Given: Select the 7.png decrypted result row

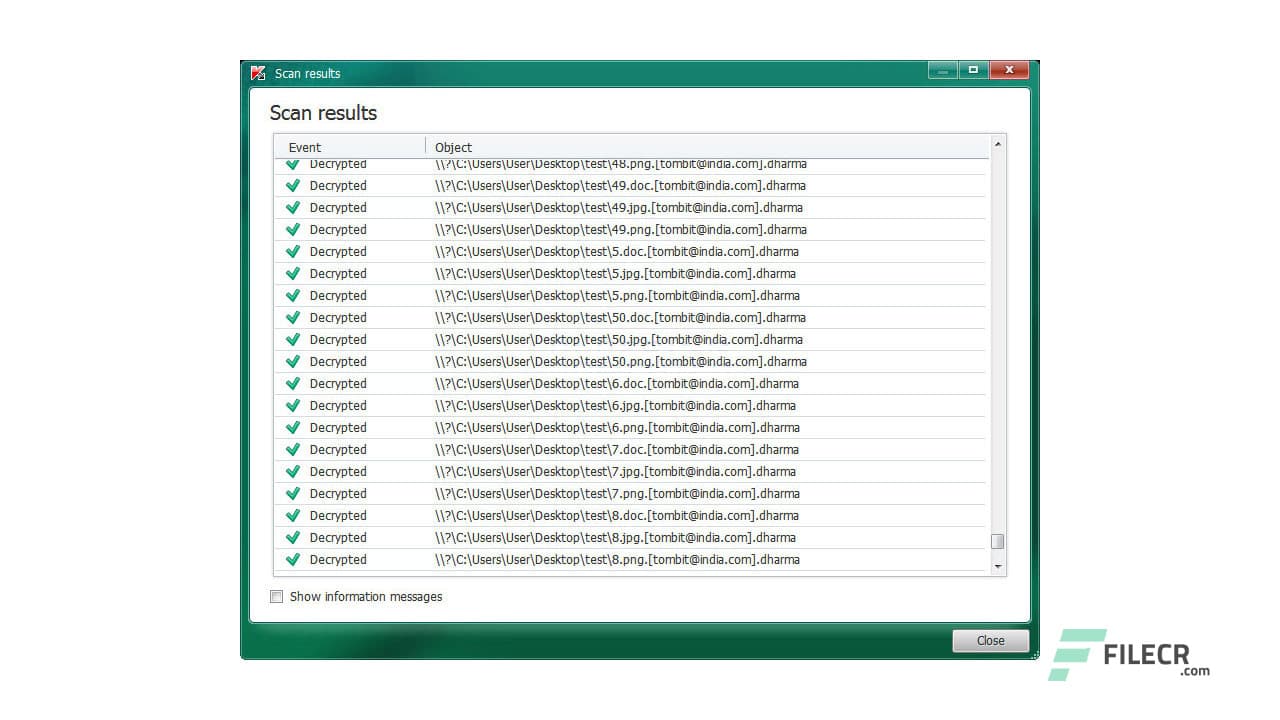Looking at the screenshot, I should coord(620,493).
